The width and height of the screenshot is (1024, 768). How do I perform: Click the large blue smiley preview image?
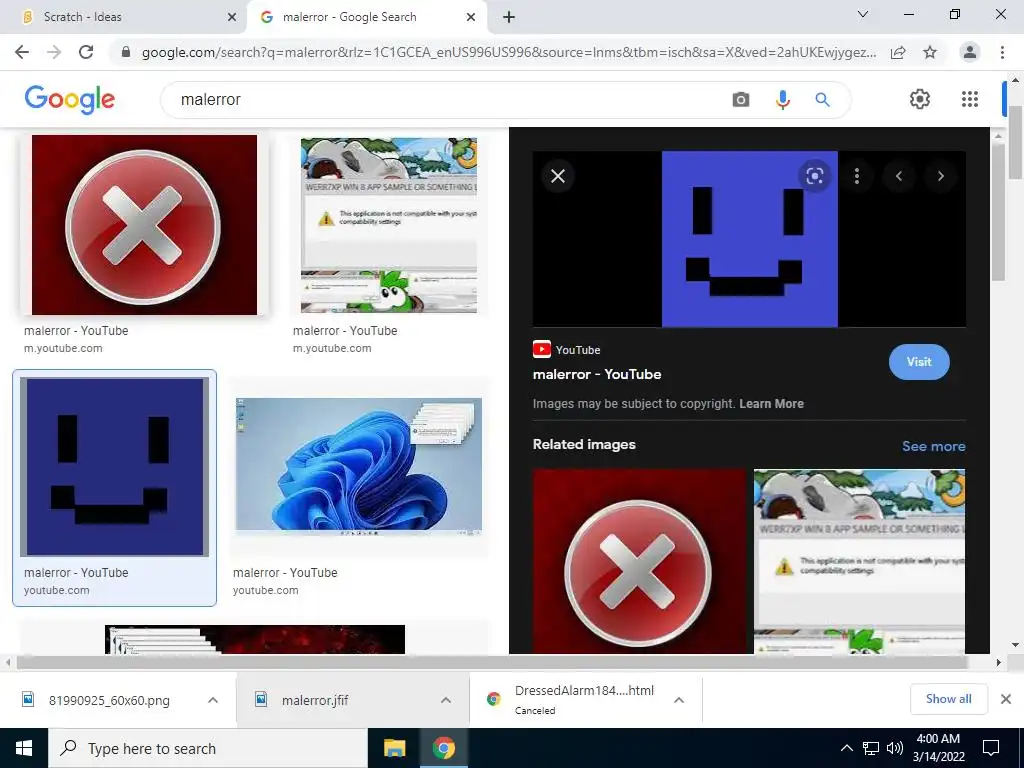[x=750, y=239]
